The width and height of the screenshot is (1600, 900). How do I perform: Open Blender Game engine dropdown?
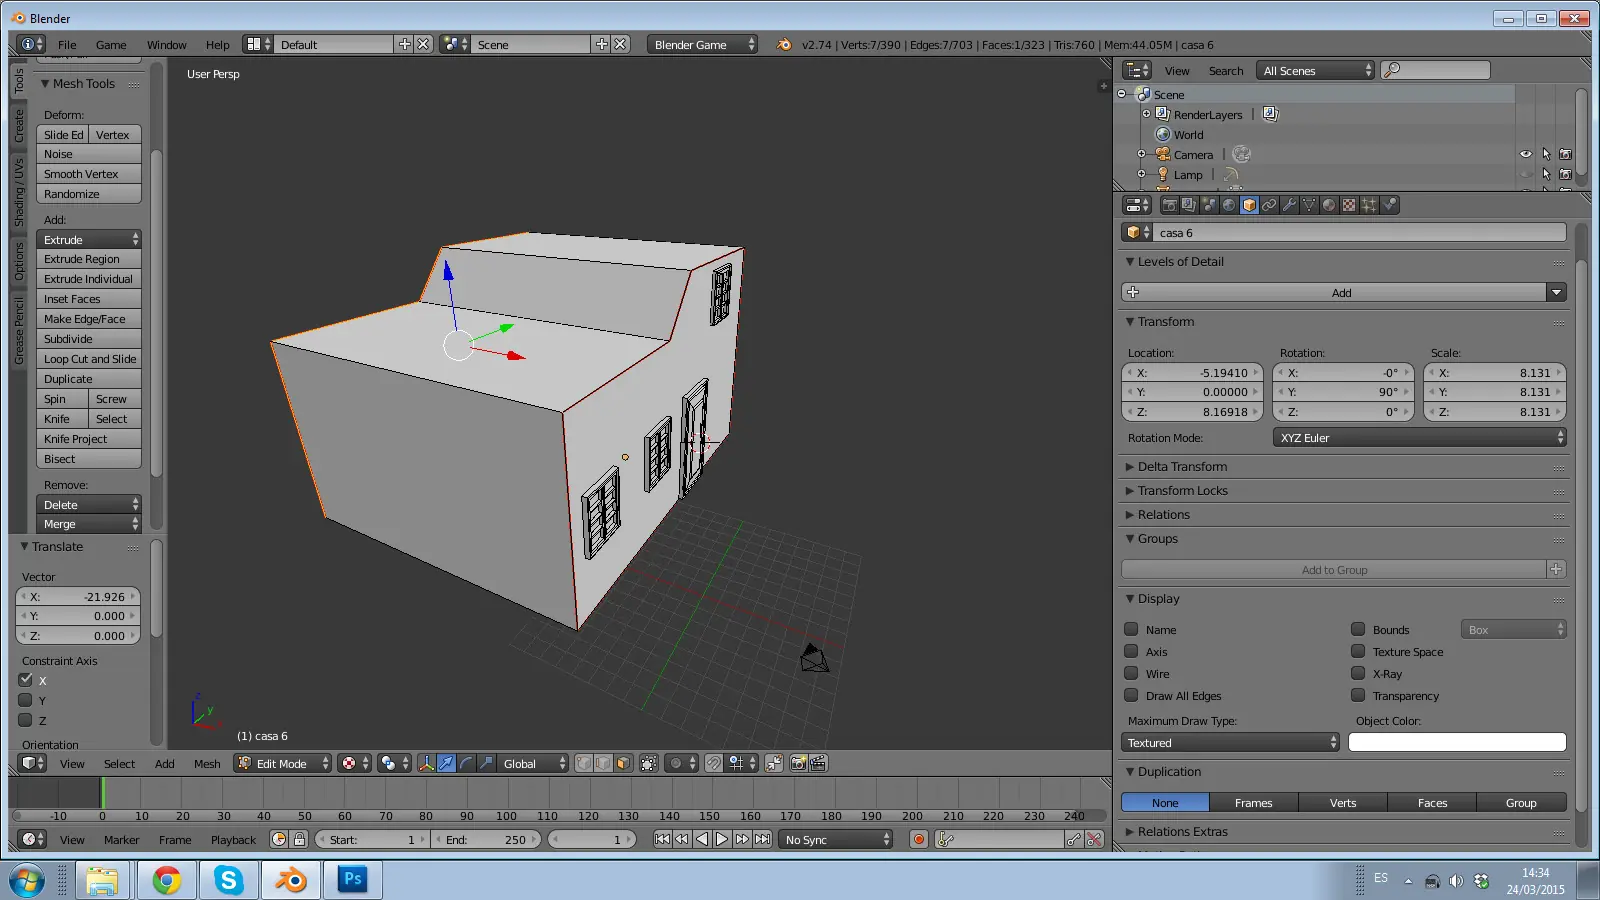(x=702, y=44)
